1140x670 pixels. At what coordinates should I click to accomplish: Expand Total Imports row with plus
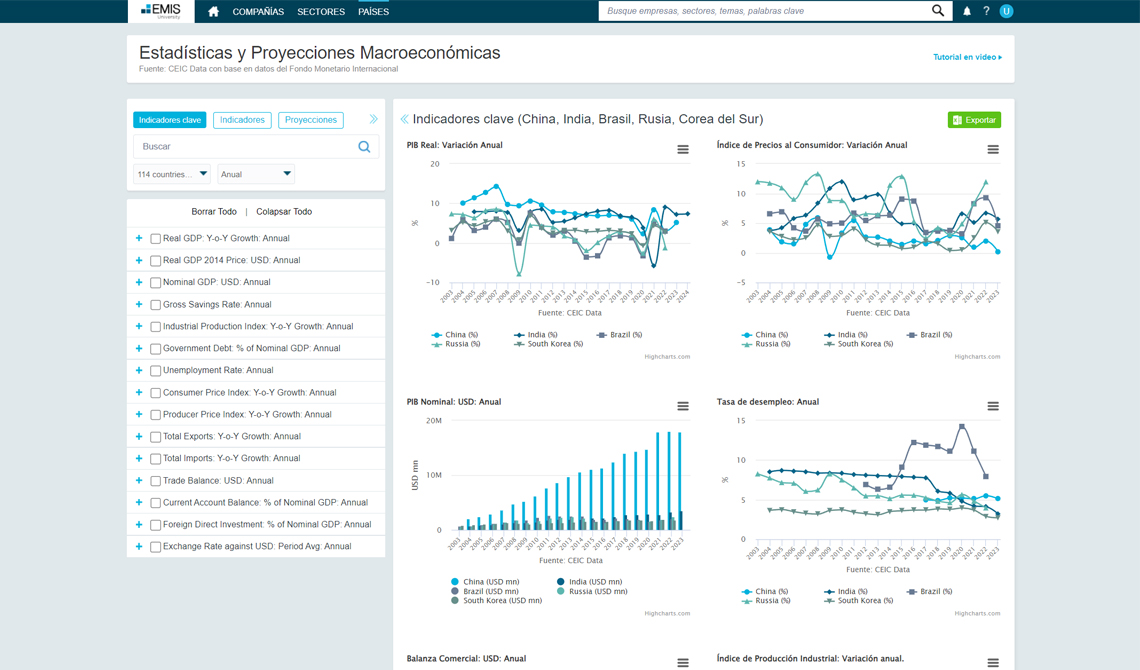pos(139,459)
